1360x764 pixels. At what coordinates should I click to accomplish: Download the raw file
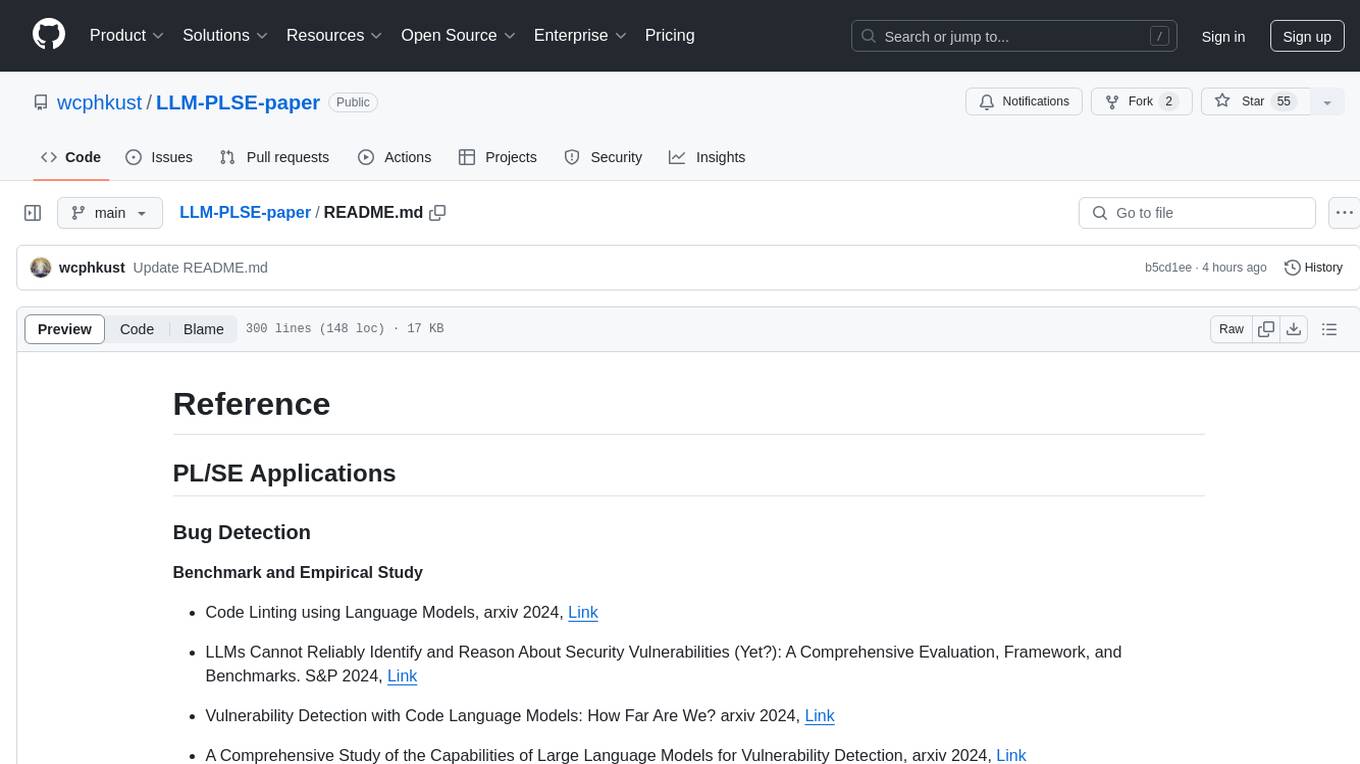pos(1294,329)
